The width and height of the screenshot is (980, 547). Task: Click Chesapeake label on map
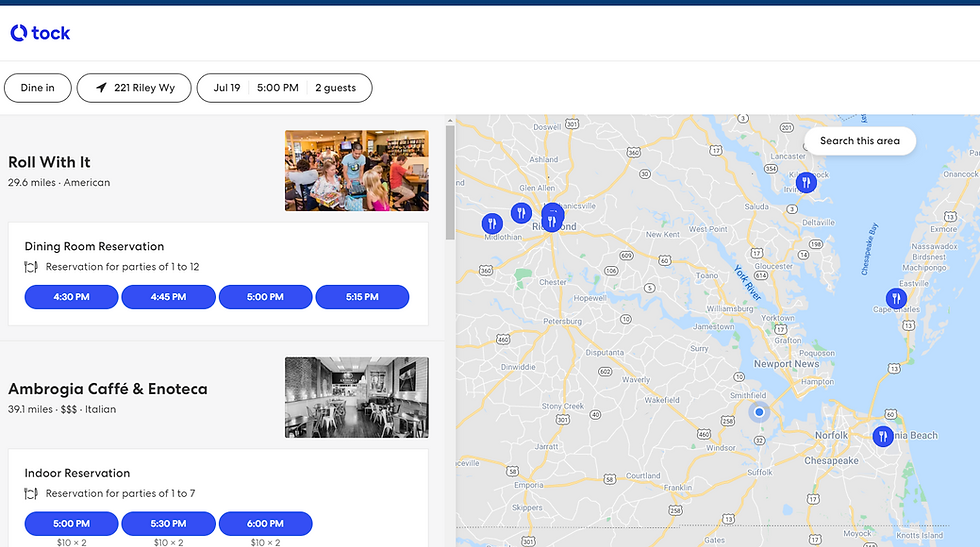click(831, 461)
